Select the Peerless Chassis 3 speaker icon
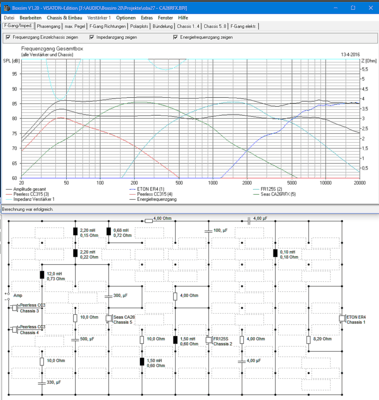 coord(15,308)
